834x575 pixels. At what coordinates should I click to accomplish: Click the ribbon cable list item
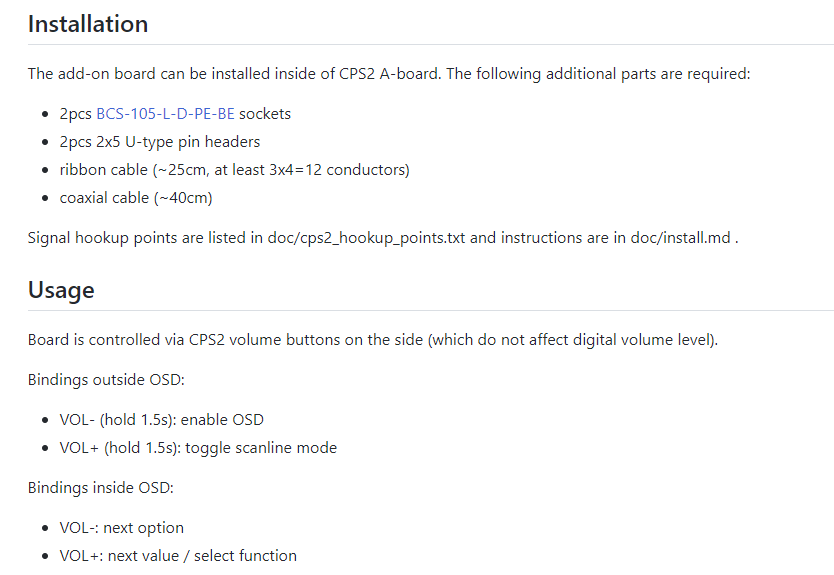coord(235,170)
